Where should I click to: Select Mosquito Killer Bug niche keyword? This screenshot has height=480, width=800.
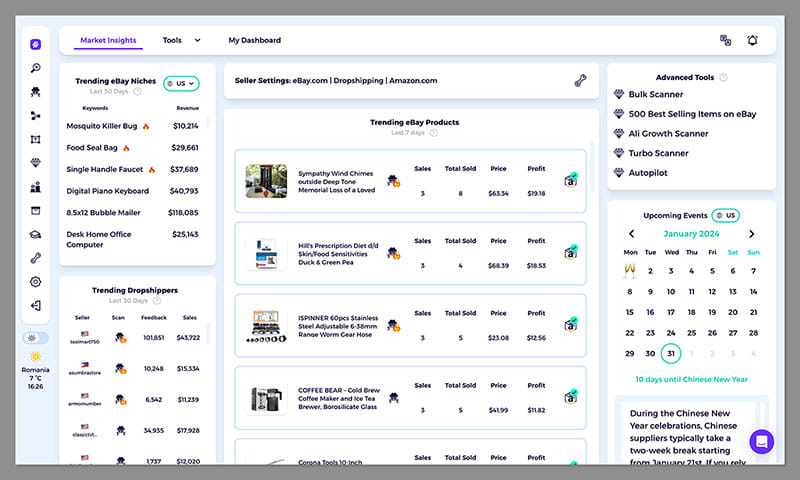102,126
